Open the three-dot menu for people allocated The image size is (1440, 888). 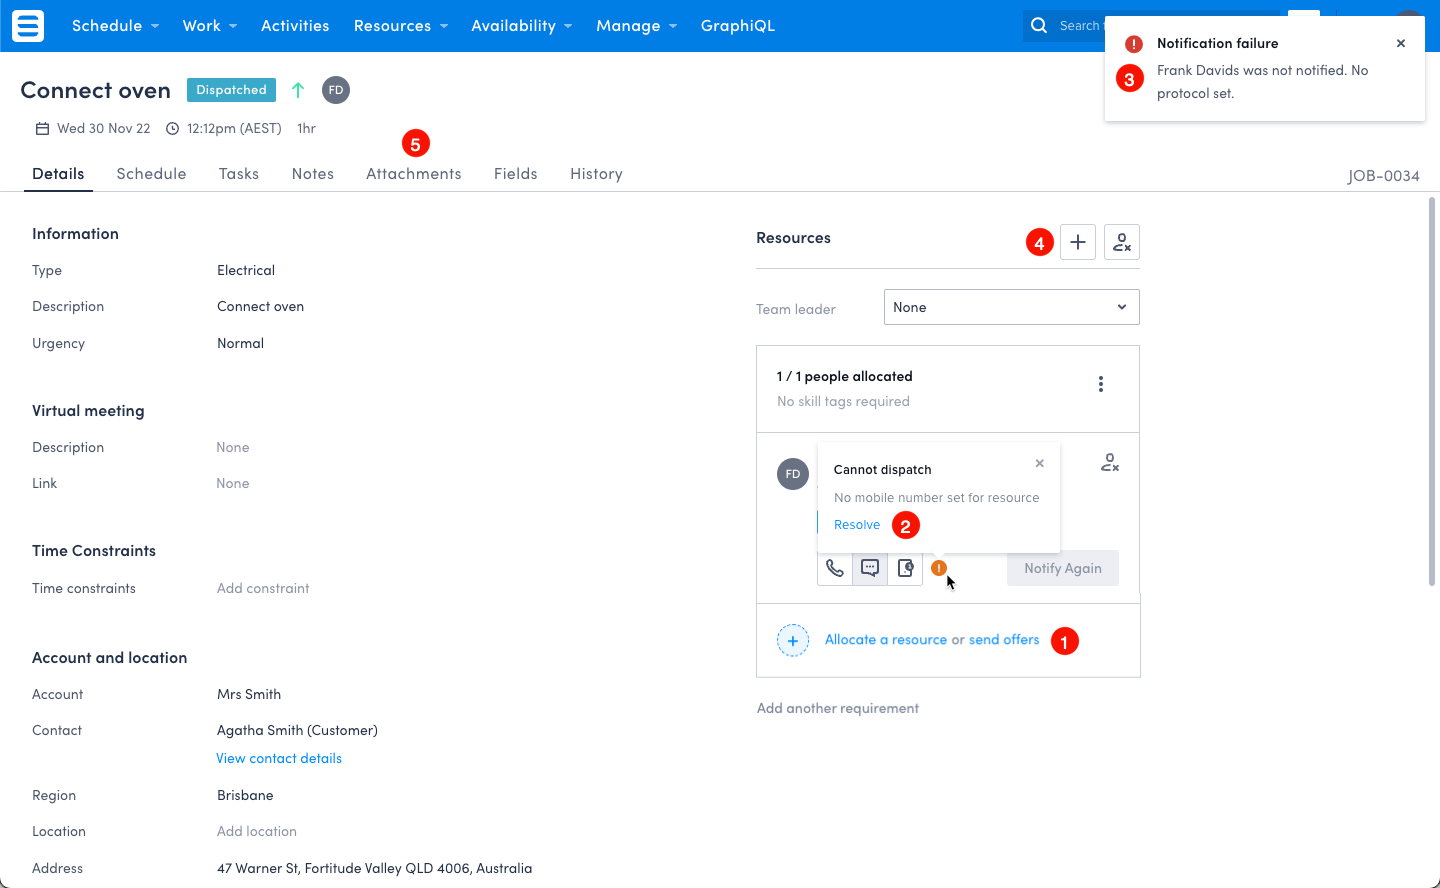point(1100,384)
